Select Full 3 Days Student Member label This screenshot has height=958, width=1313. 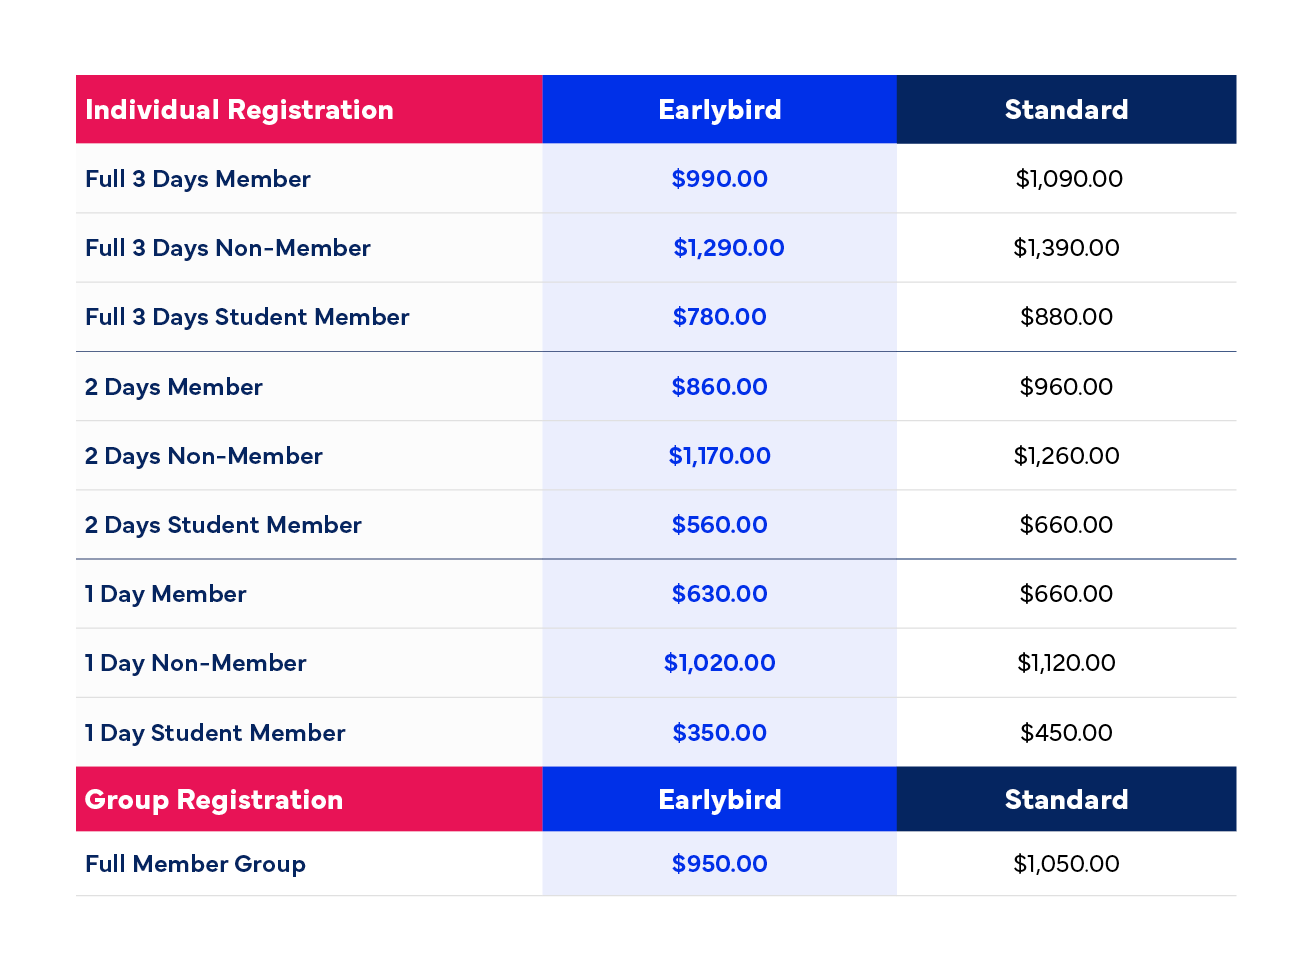(247, 317)
